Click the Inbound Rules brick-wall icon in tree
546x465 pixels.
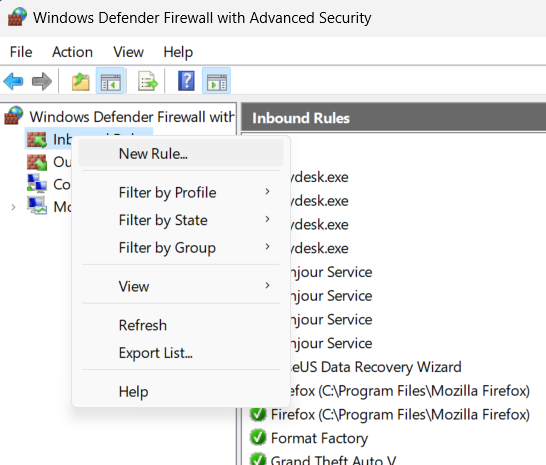tap(37, 140)
